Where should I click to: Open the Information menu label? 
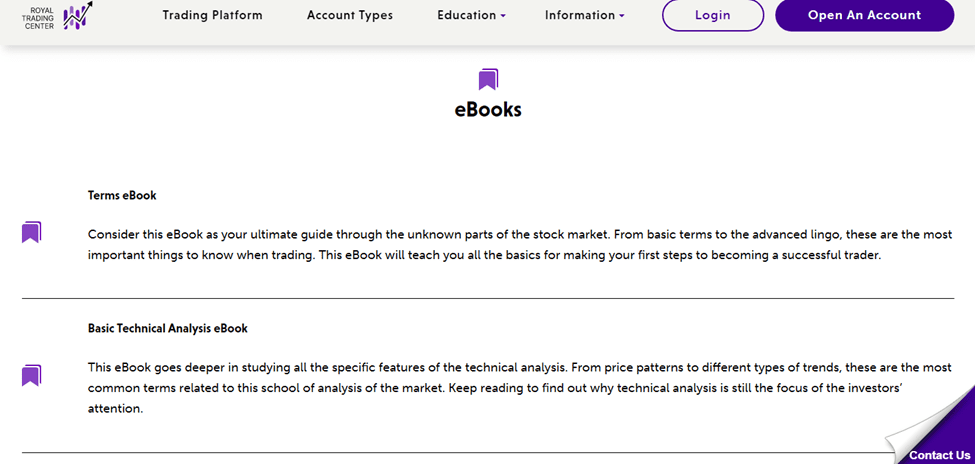tap(580, 16)
